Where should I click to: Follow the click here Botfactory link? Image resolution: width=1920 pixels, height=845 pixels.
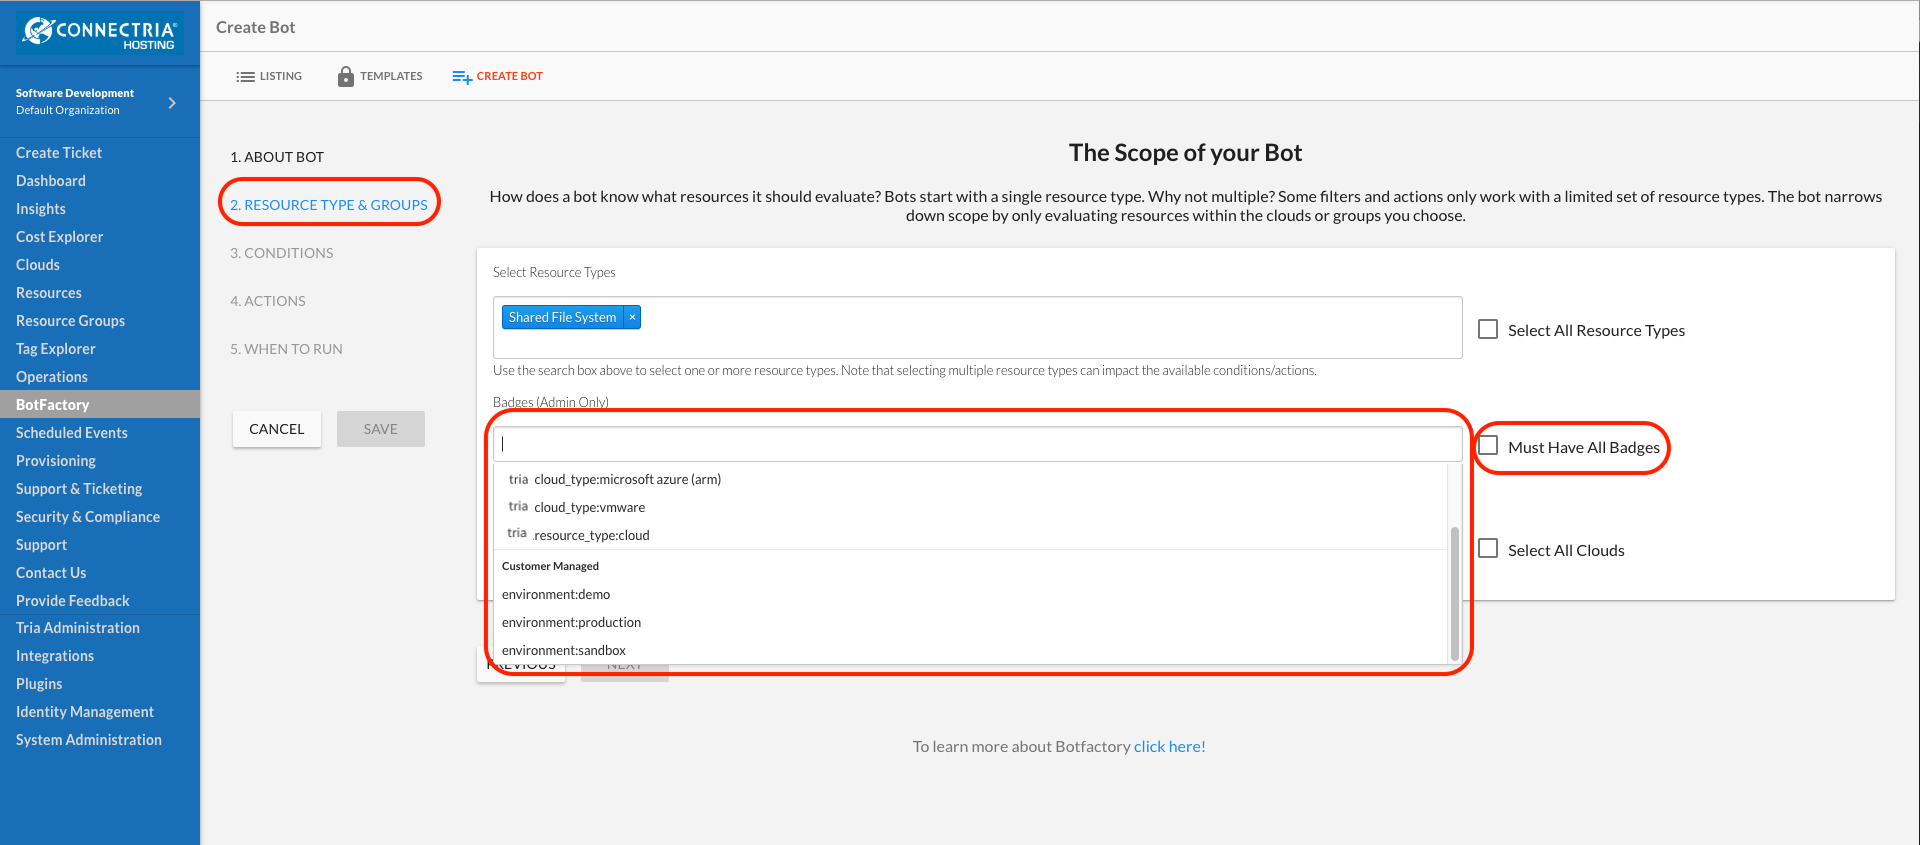(1167, 746)
